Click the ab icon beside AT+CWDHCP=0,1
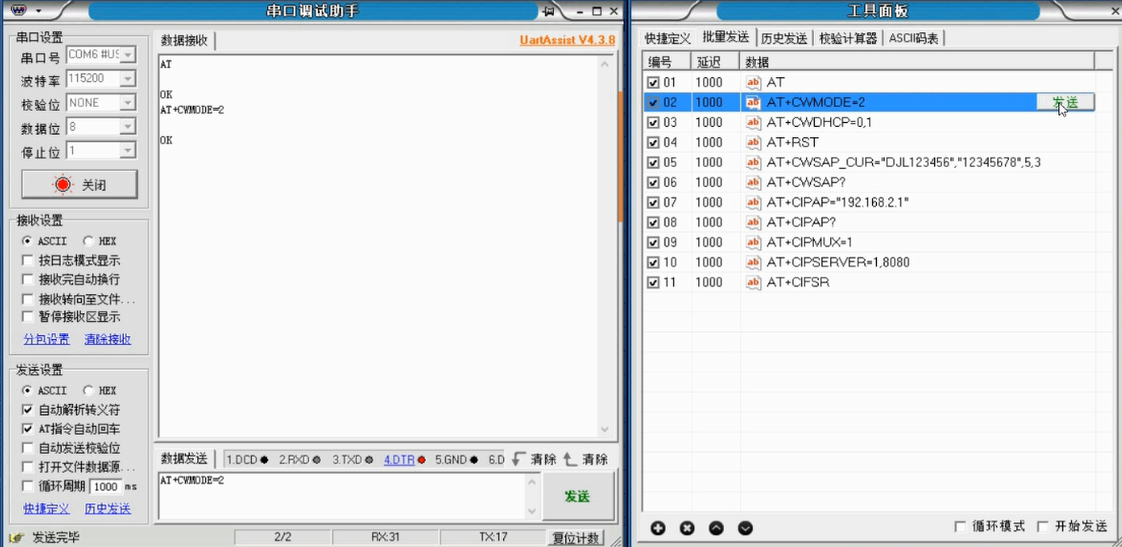This screenshot has width=1122, height=547. click(x=753, y=122)
